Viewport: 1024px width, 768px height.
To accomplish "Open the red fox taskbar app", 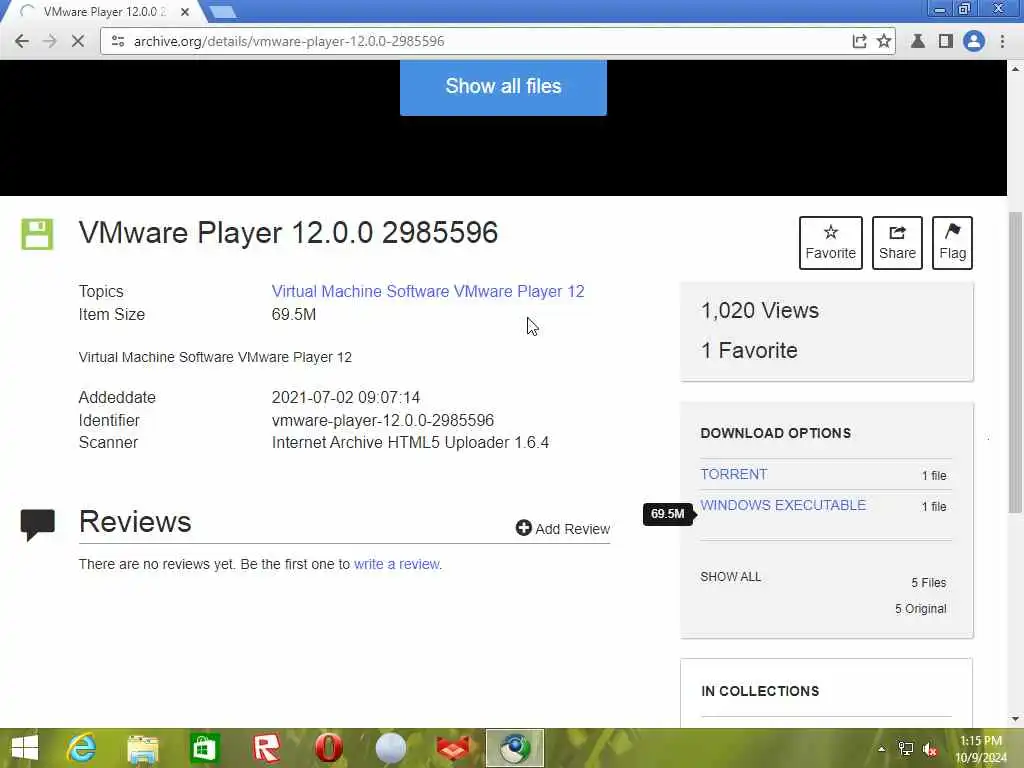I will (453, 748).
